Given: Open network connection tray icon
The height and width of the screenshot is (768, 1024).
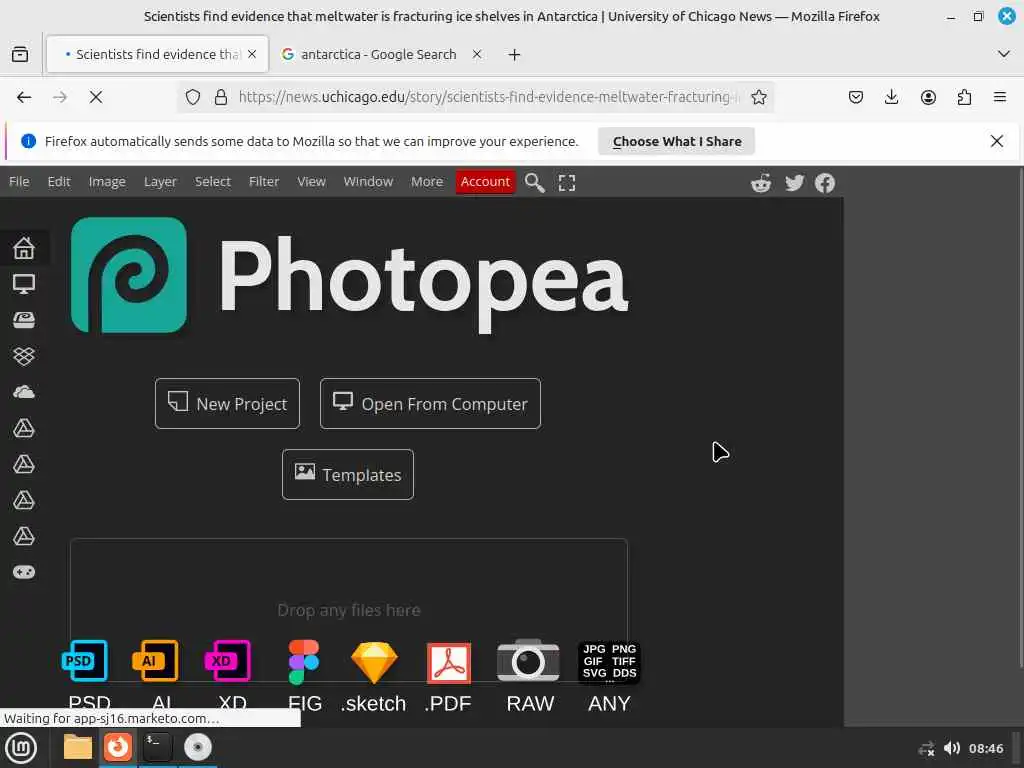Looking at the screenshot, I should 926,748.
